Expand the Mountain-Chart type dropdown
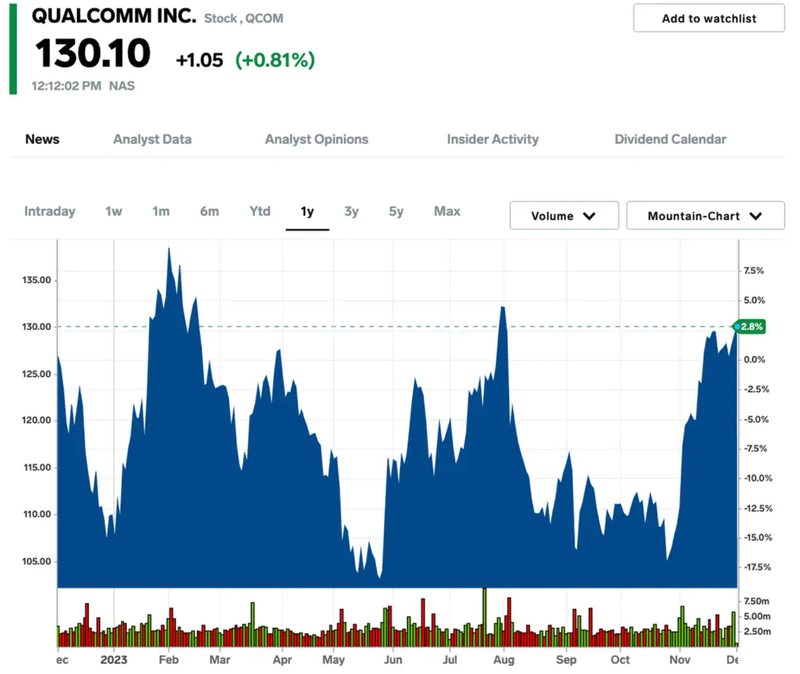This screenshot has height=674, width=800. click(705, 216)
